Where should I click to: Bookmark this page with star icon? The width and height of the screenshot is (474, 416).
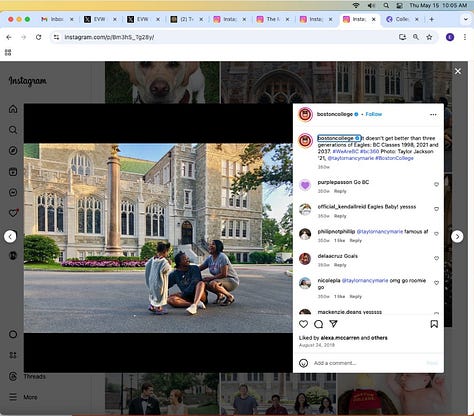(x=429, y=37)
